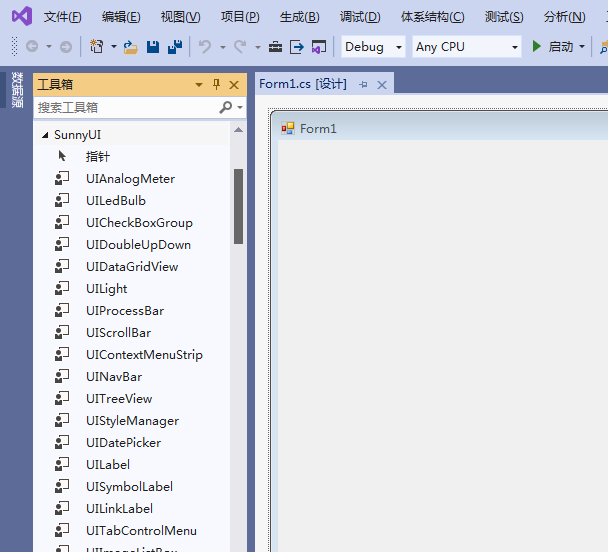This screenshot has height=552, width=608.
Task: Open the 编辑(E) menu
Action: (121, 17)
